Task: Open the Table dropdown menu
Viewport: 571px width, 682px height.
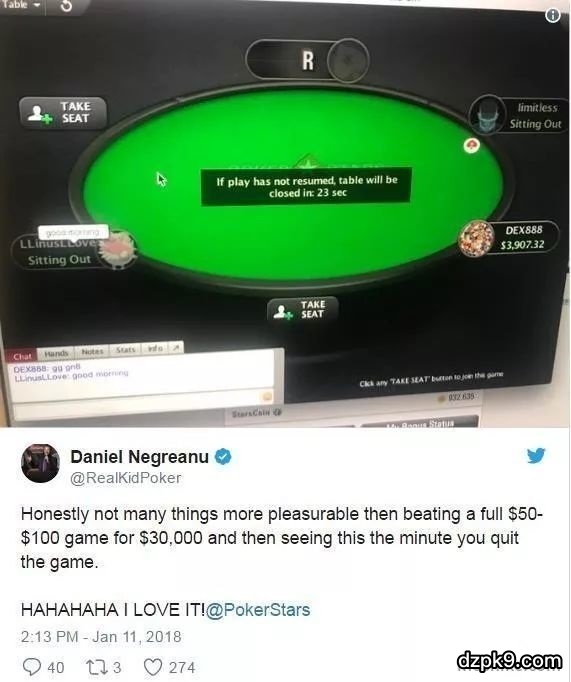Action: click(21, 5)
